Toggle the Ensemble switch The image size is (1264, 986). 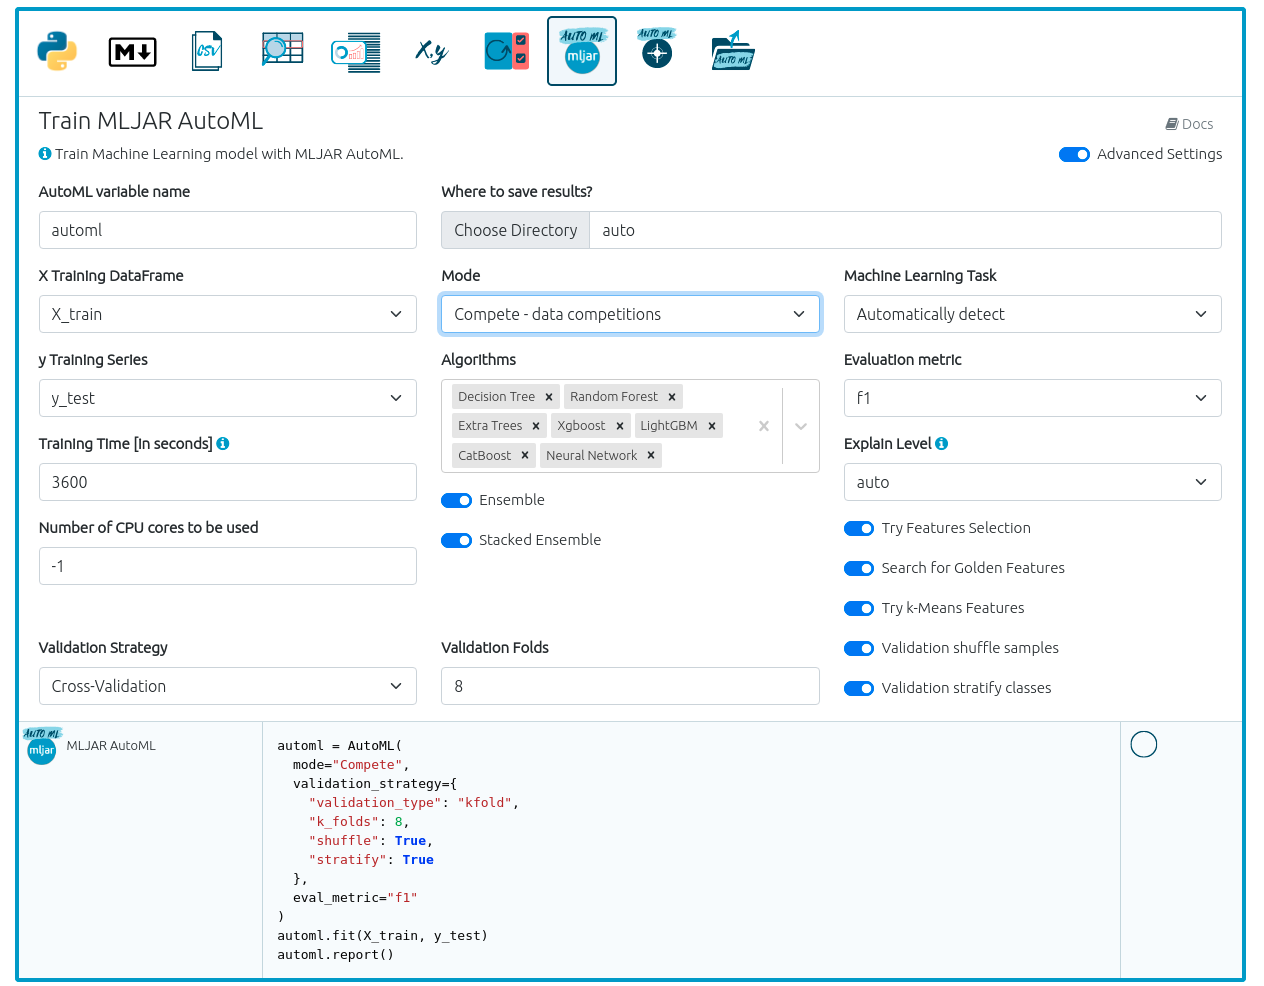click(456, 500)
